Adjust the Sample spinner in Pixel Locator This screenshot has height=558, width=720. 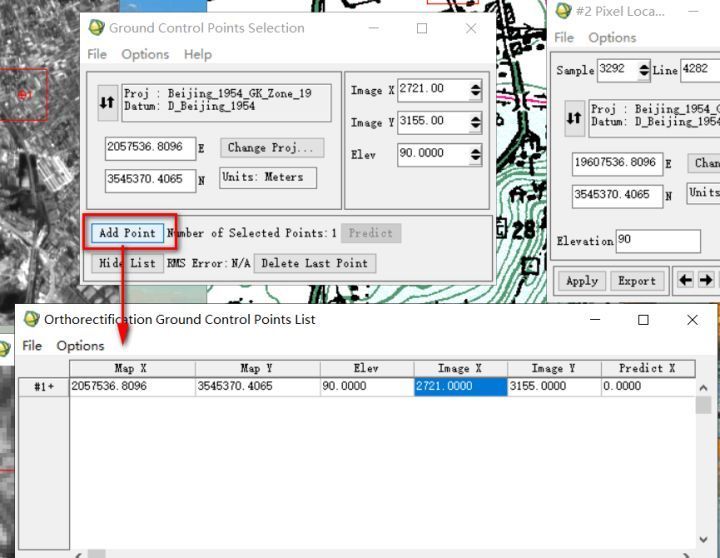(x=644, y=71)
